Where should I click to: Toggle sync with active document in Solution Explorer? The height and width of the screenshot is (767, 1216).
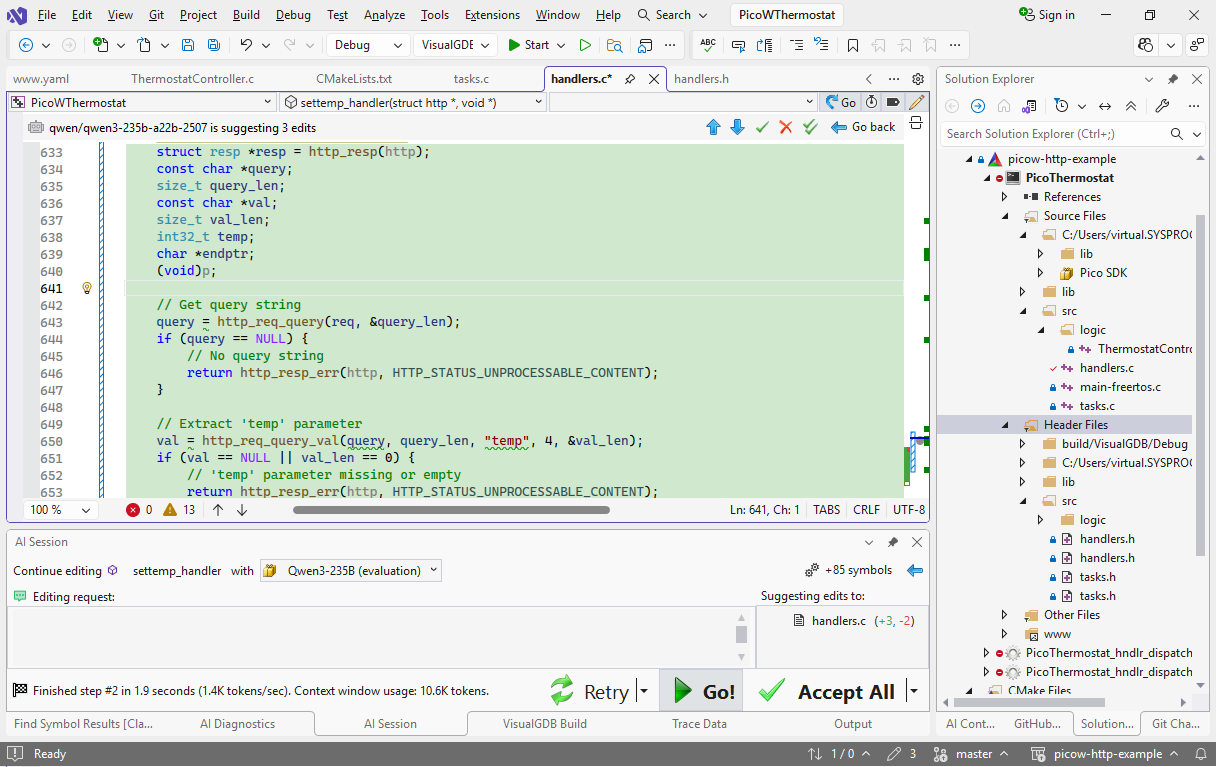(x=1105, y=106)
